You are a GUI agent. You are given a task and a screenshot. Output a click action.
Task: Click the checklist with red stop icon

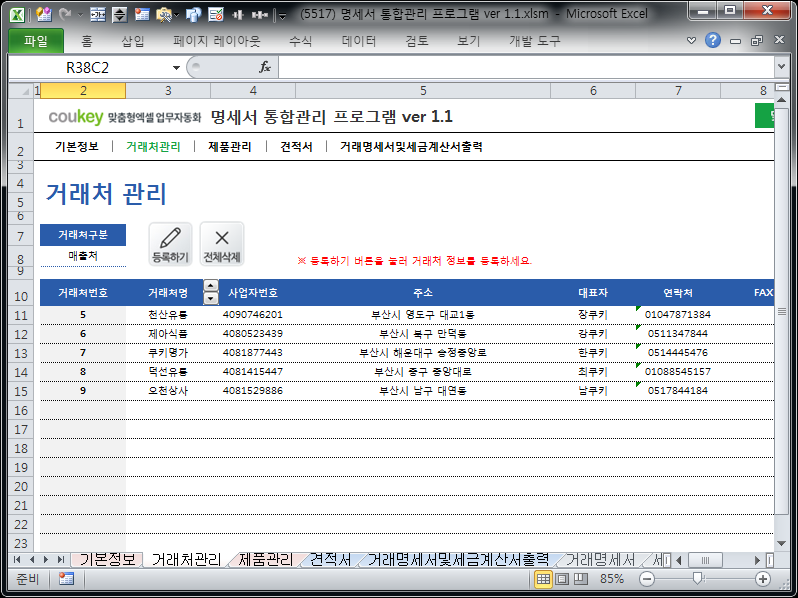point(216,15)
